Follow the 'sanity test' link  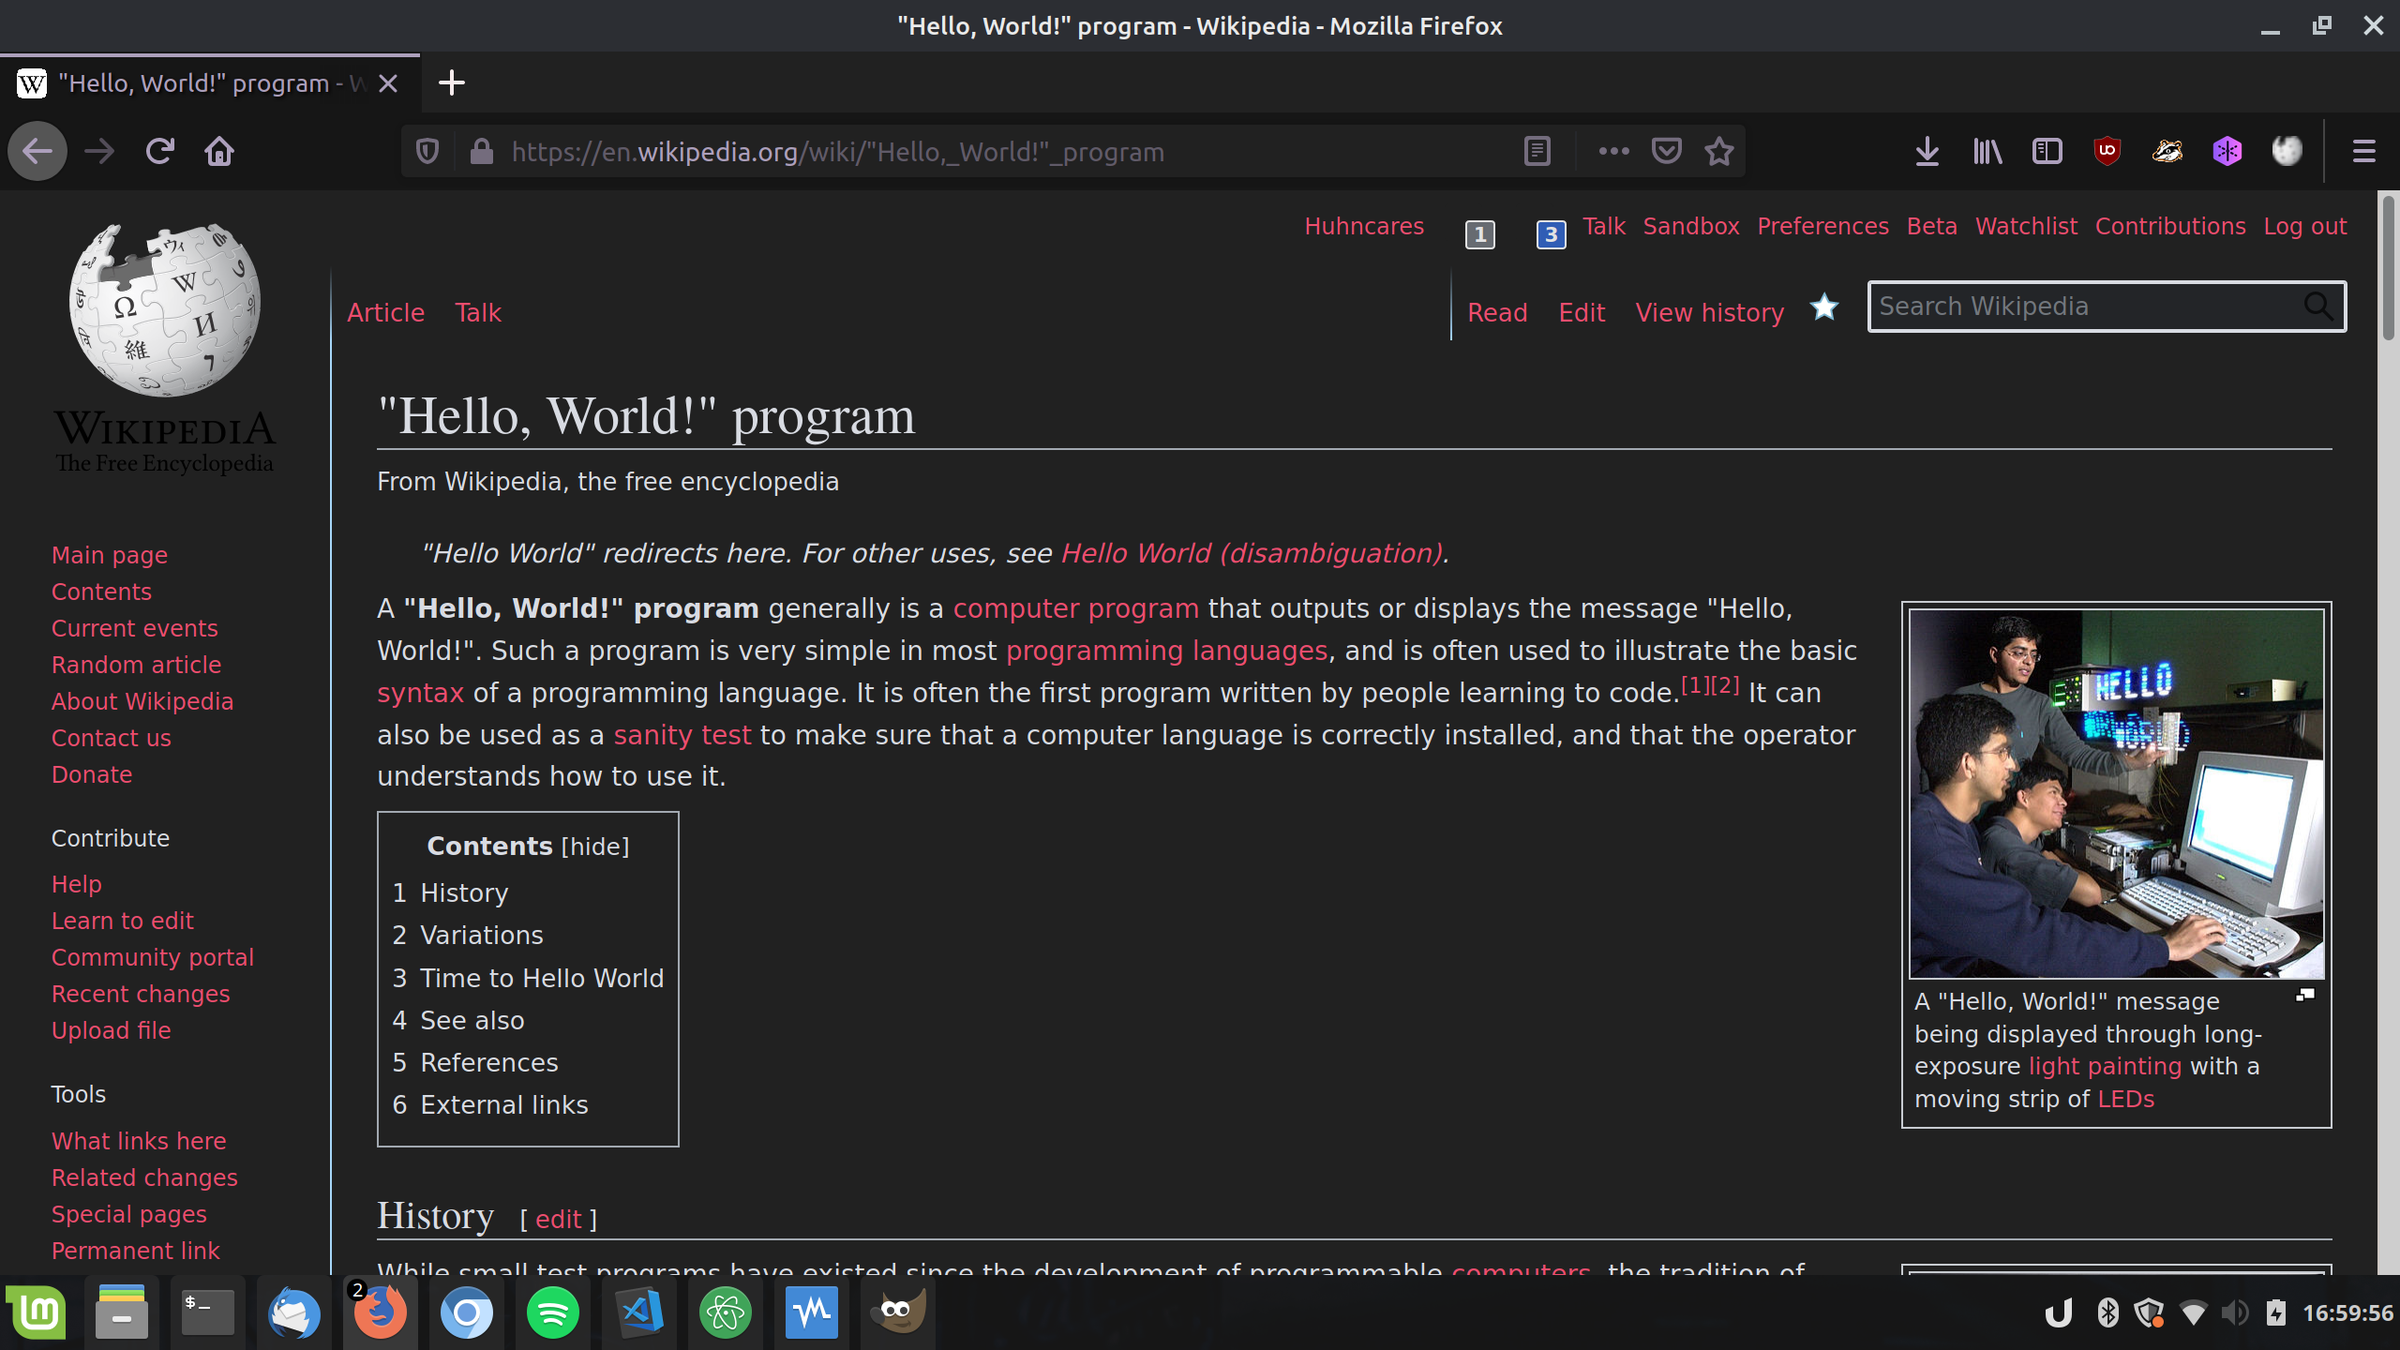pyautogui.click(x=682, y=735)
